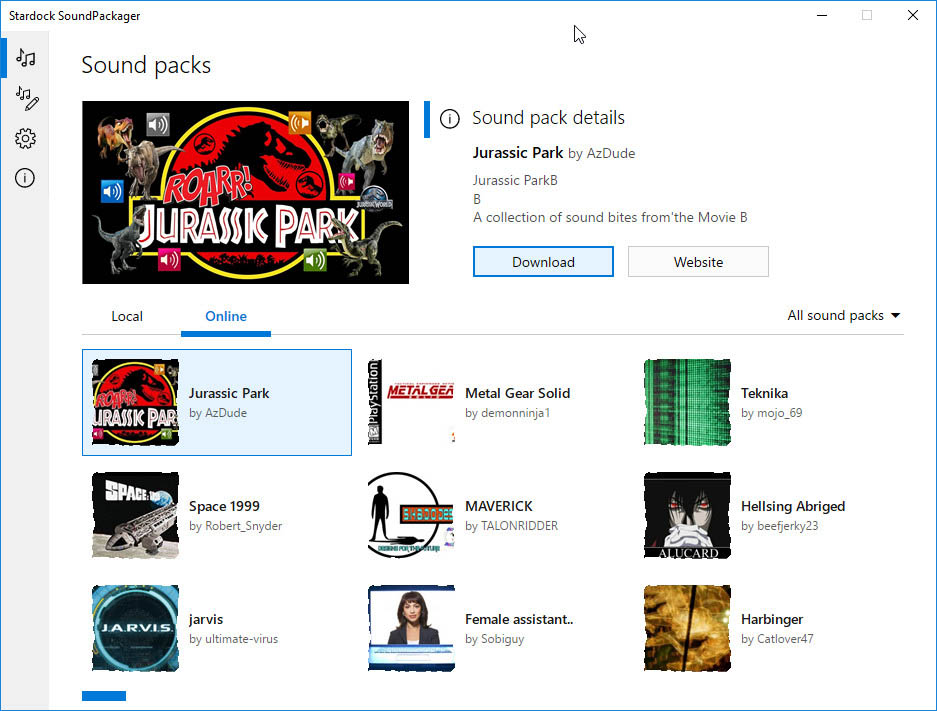Expand the All sound packs filter dropdown

843,315
